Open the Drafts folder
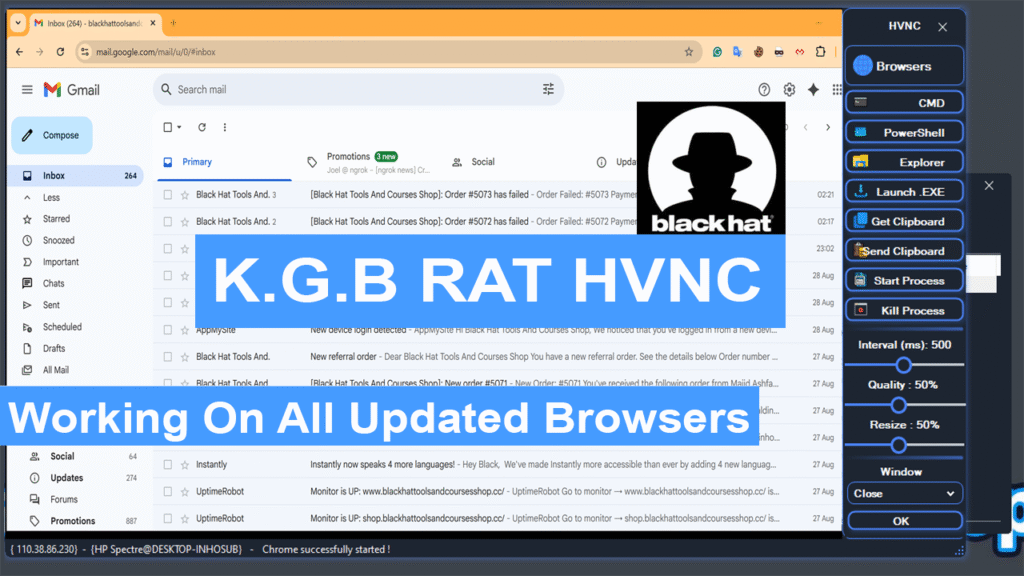Viewport: 1024px width, 576px height. click(54, 348)
